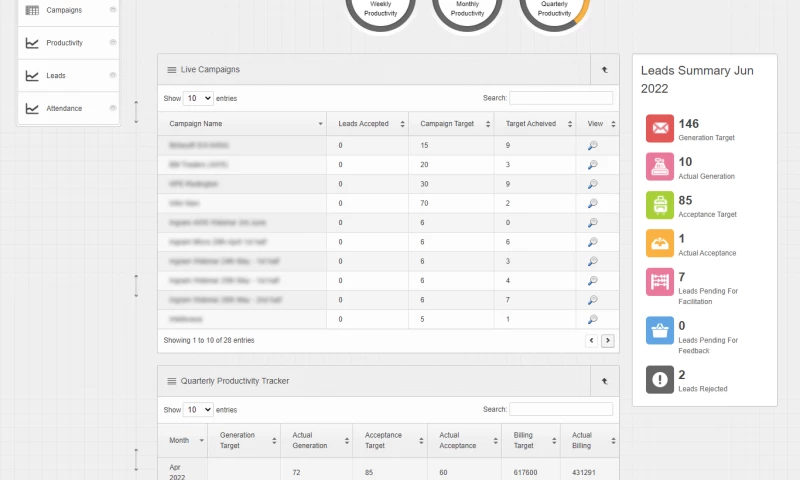Click the Live Campaigns panel menu icon
This screenshot has height=480, width=800.
click(172, 70)
